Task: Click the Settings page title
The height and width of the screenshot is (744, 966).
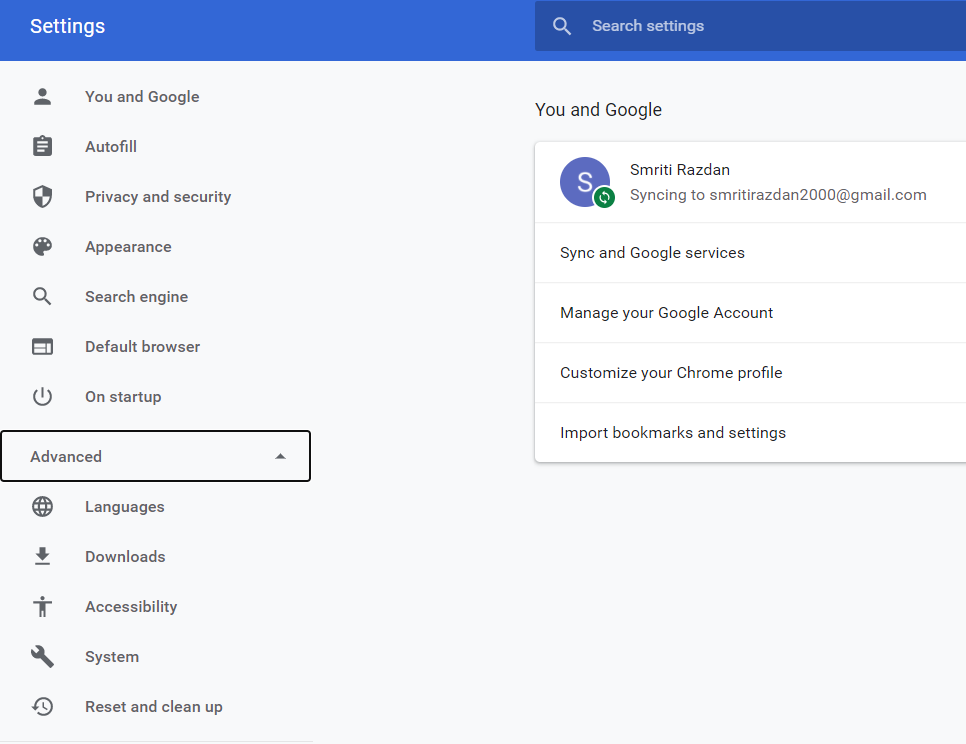Action: [68, 26]
